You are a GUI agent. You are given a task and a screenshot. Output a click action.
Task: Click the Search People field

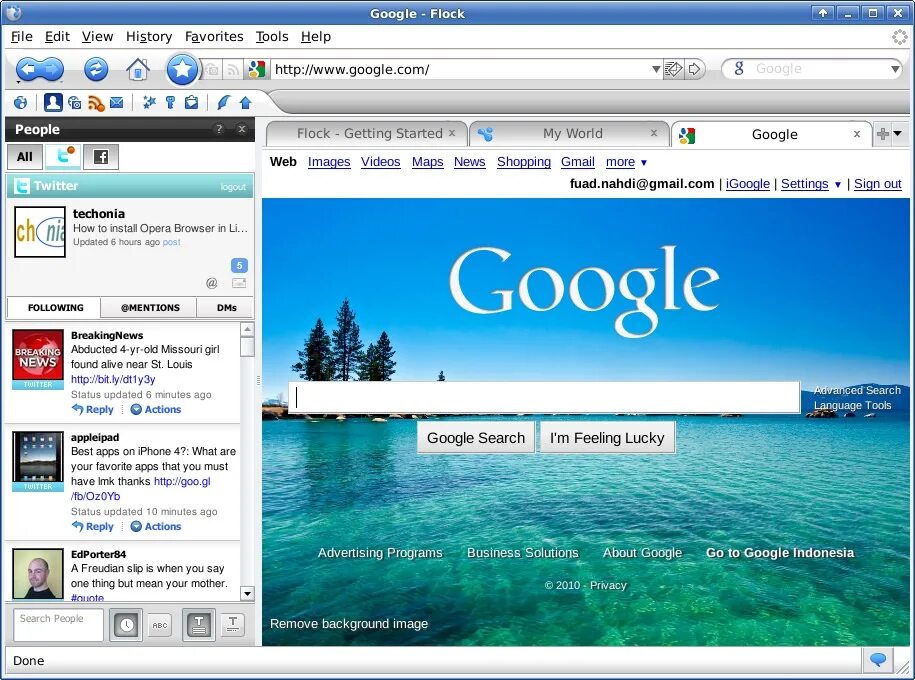tap(58, 625)
